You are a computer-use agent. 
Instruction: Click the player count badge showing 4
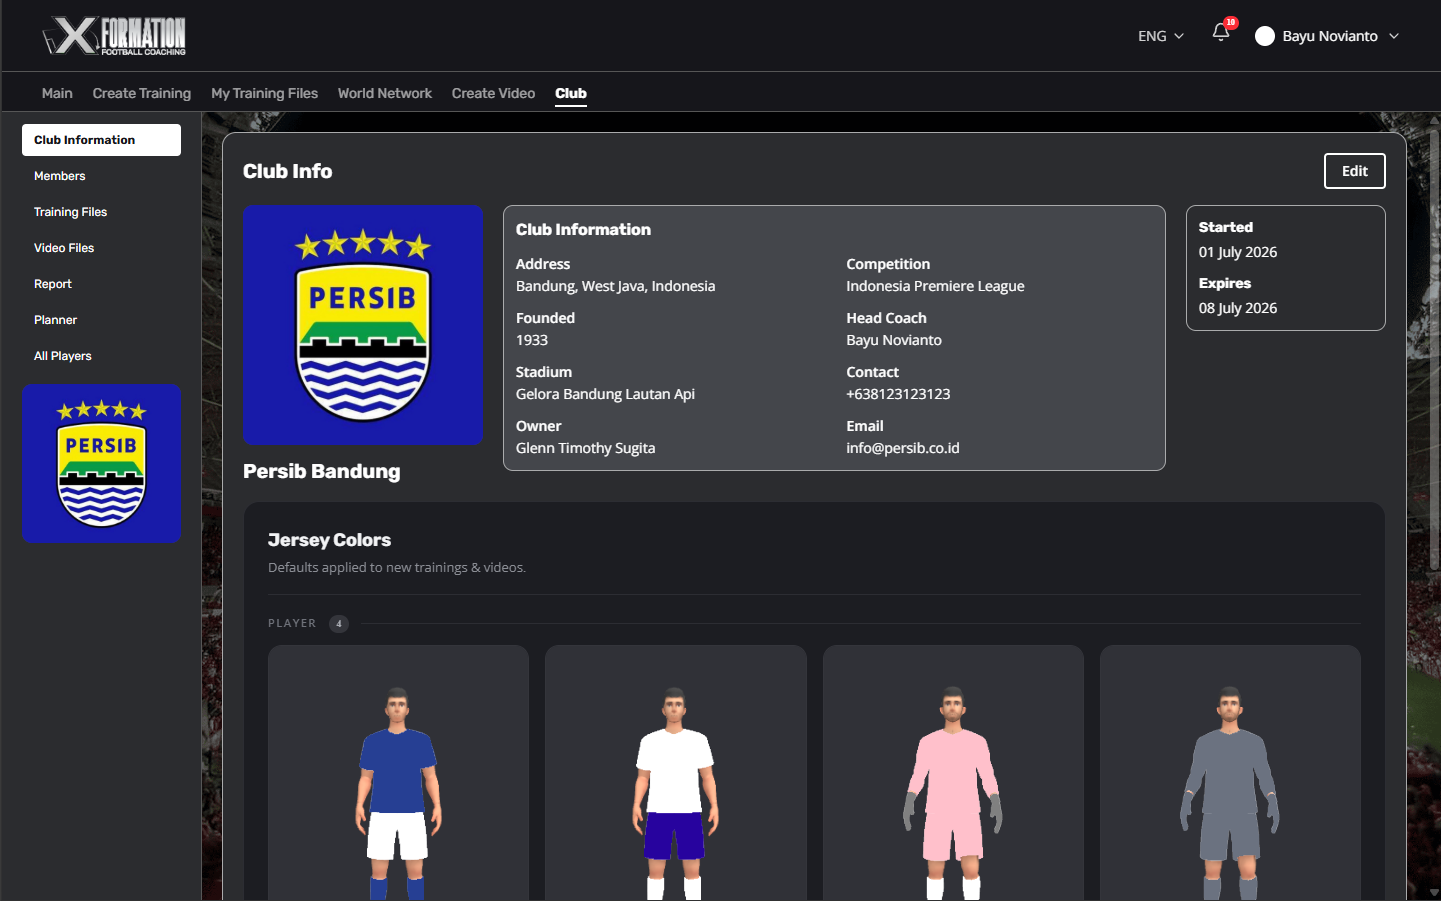[x=339, y=623]
